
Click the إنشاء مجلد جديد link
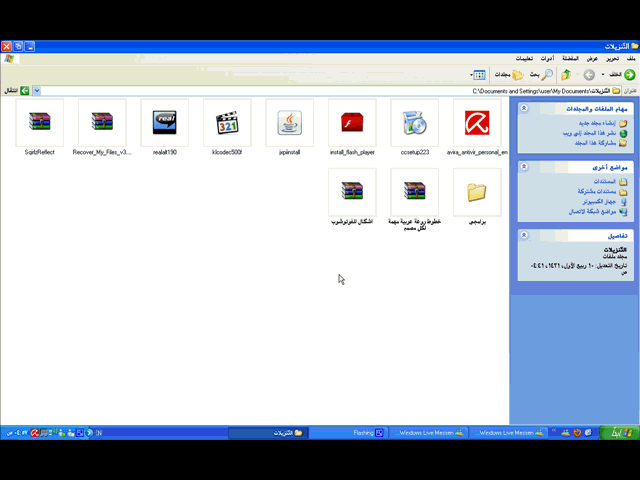tap(597, 123)
